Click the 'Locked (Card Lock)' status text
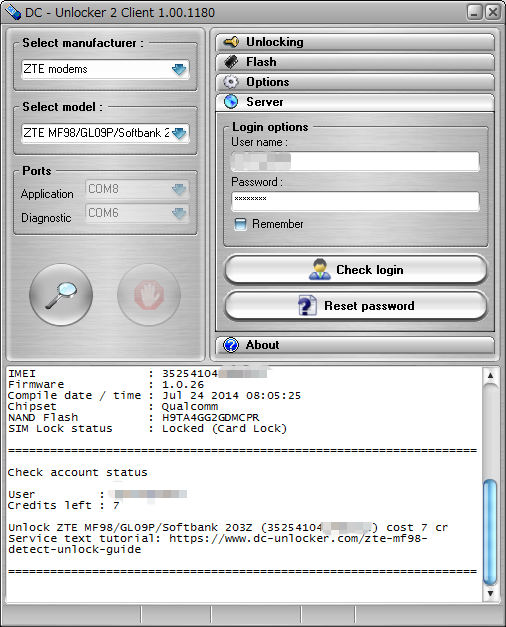The image size is (506, 627). pos(224,428)
